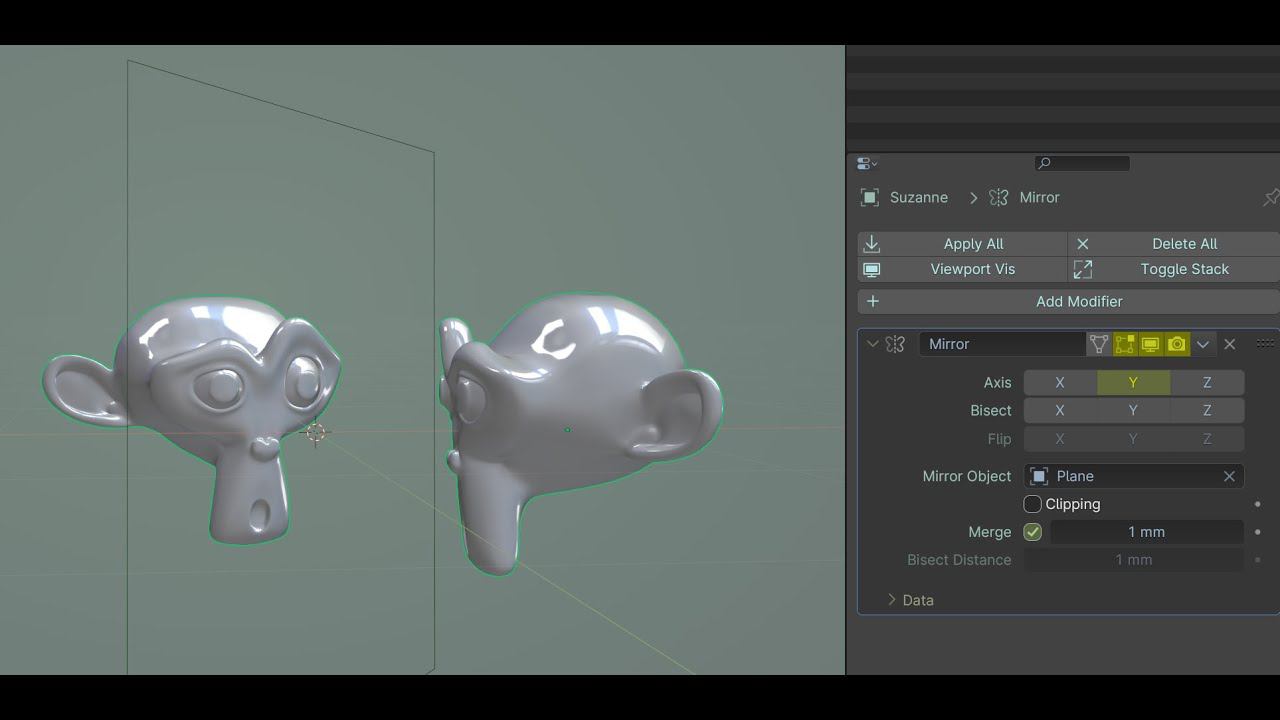Remove the Mirror modifier with X
The height and width of the screenshot is (720, 1280).
pyautogui.click(x=1230, y=344)
